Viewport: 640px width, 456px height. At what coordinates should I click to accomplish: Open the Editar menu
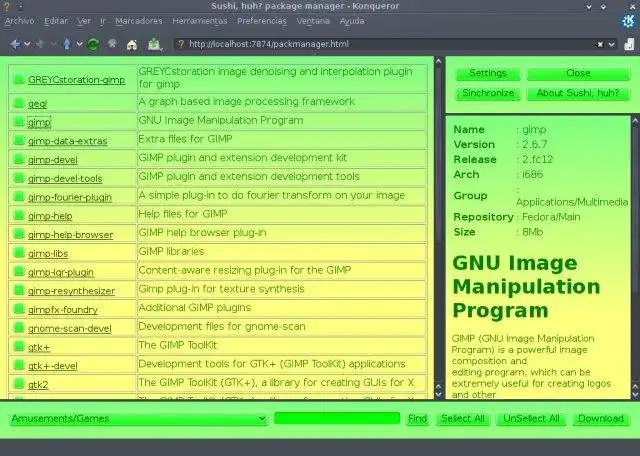56,21
